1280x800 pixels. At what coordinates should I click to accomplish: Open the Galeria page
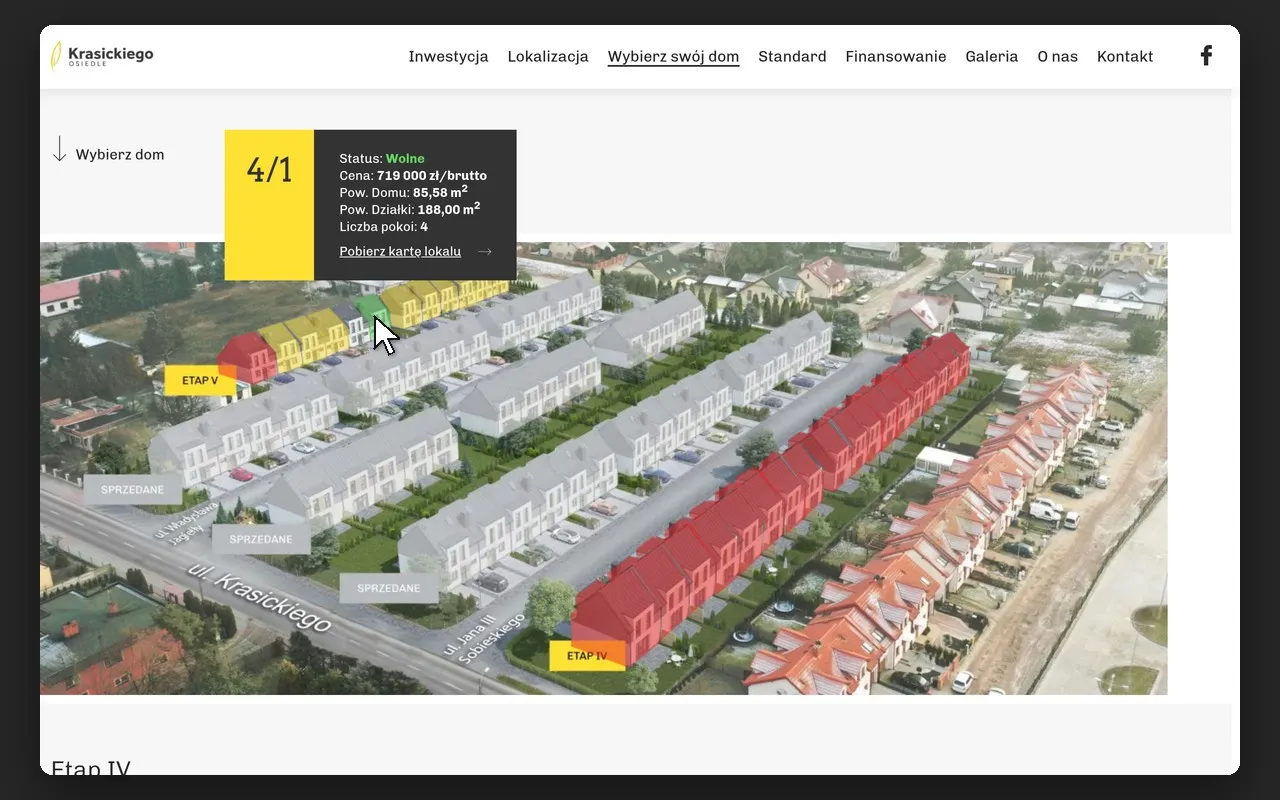pyautogui.click(x=992, y=57)
